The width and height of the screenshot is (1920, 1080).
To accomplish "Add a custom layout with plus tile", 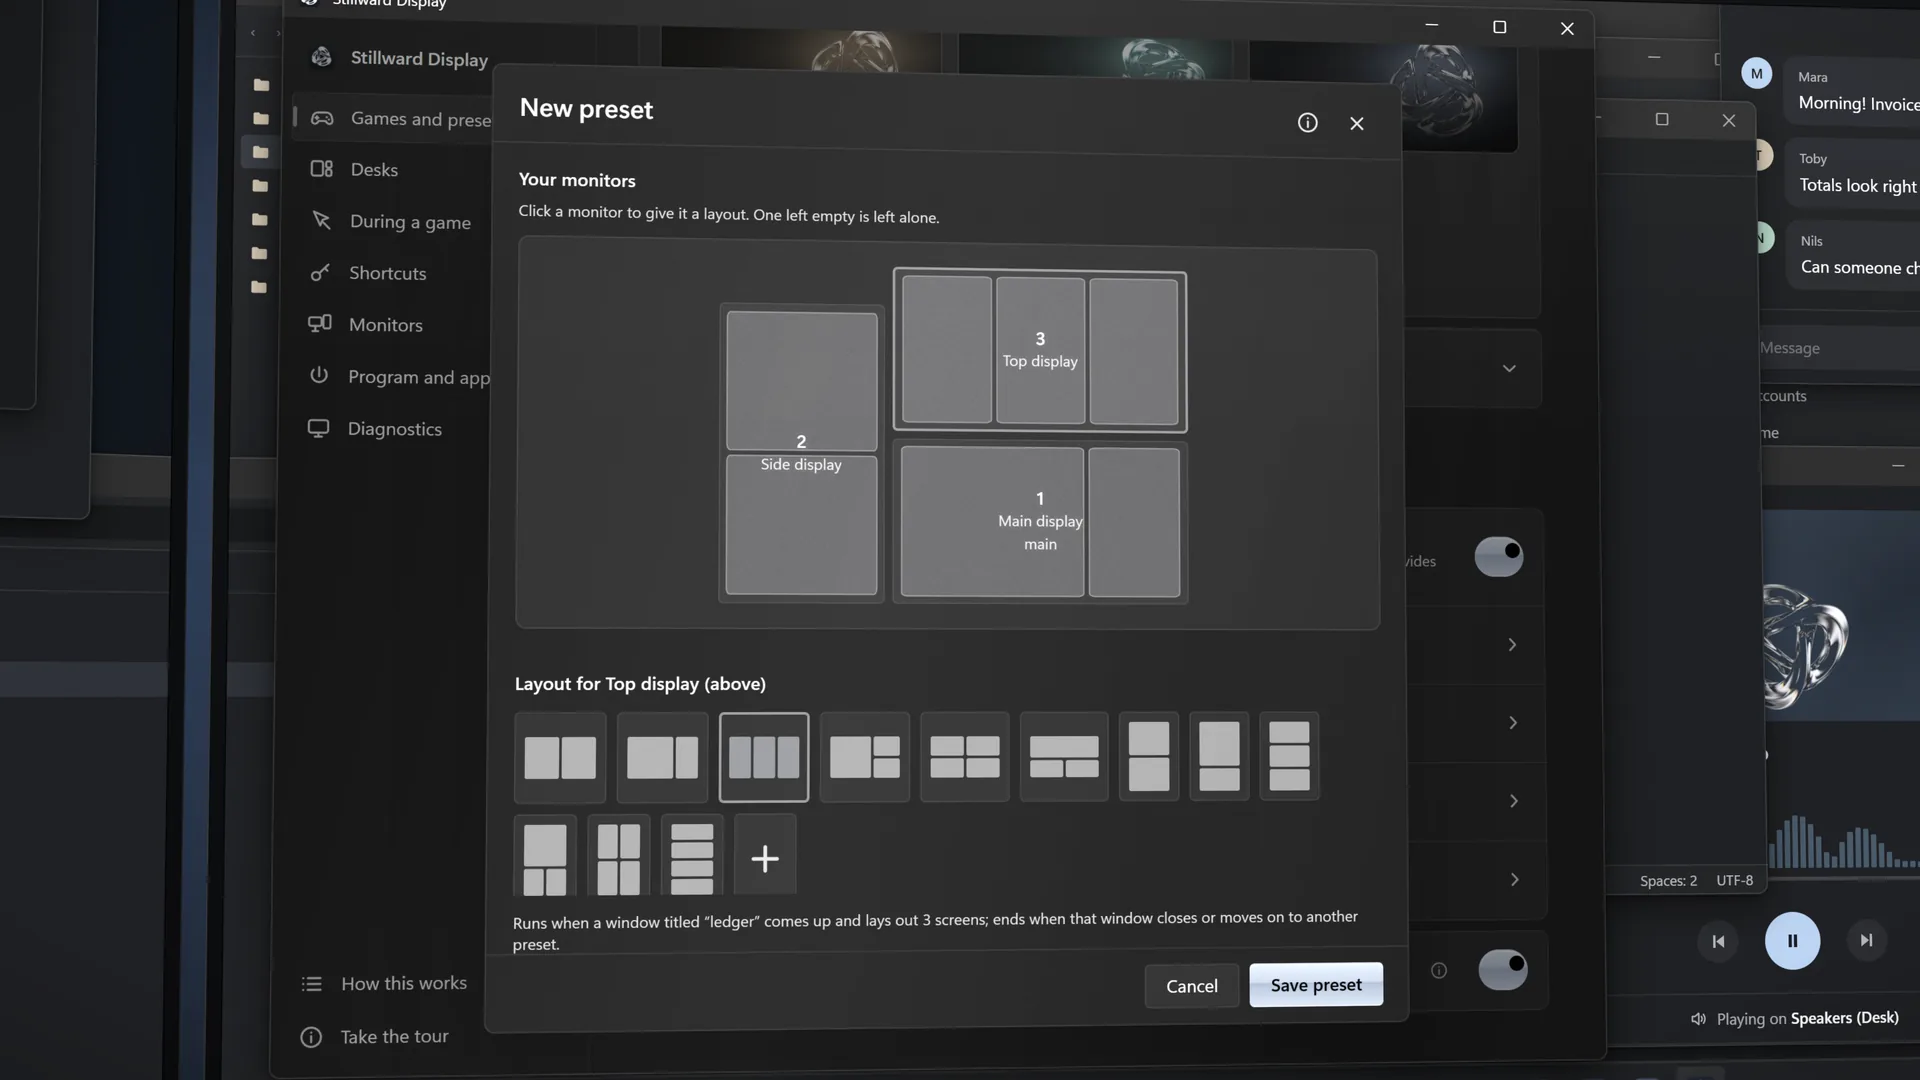I will point(765,857).
